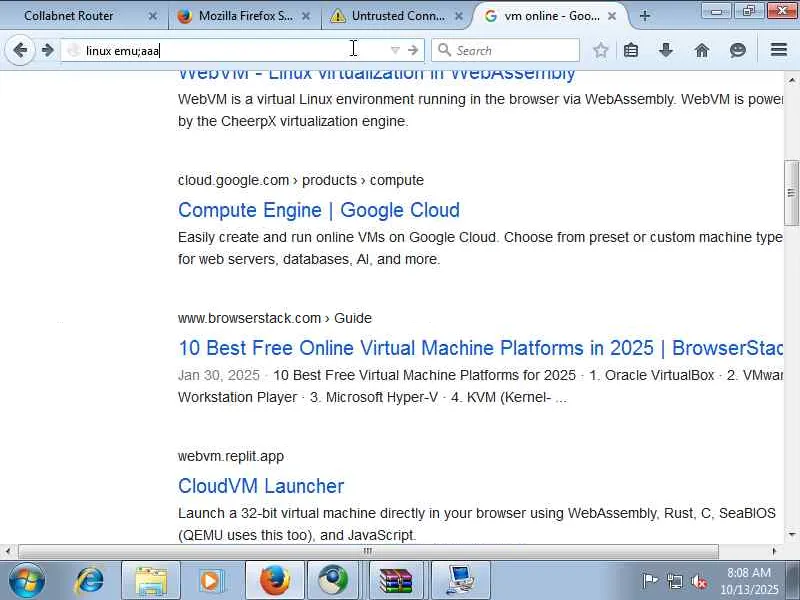This screenshot has width=800, height=600.
Task: Open the WinRAR taskbar icon
Action: (396, 581)
